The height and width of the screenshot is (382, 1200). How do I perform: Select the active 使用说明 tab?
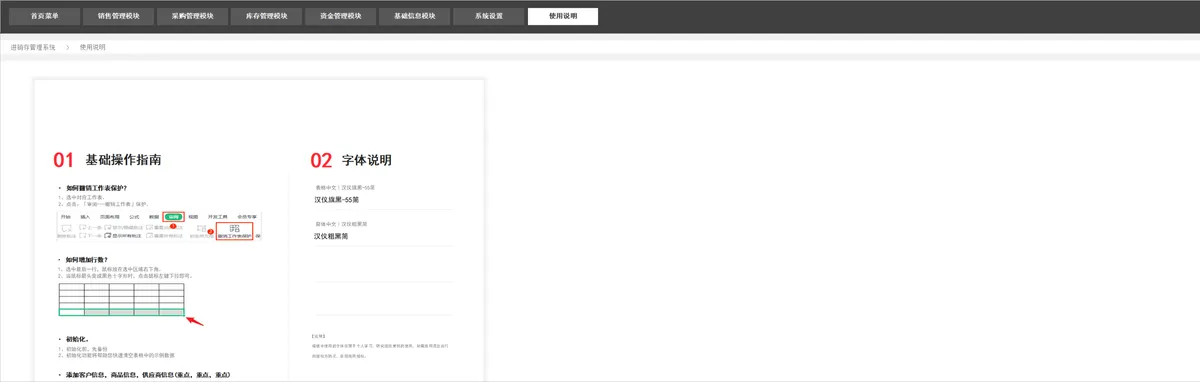pos(563,16)
